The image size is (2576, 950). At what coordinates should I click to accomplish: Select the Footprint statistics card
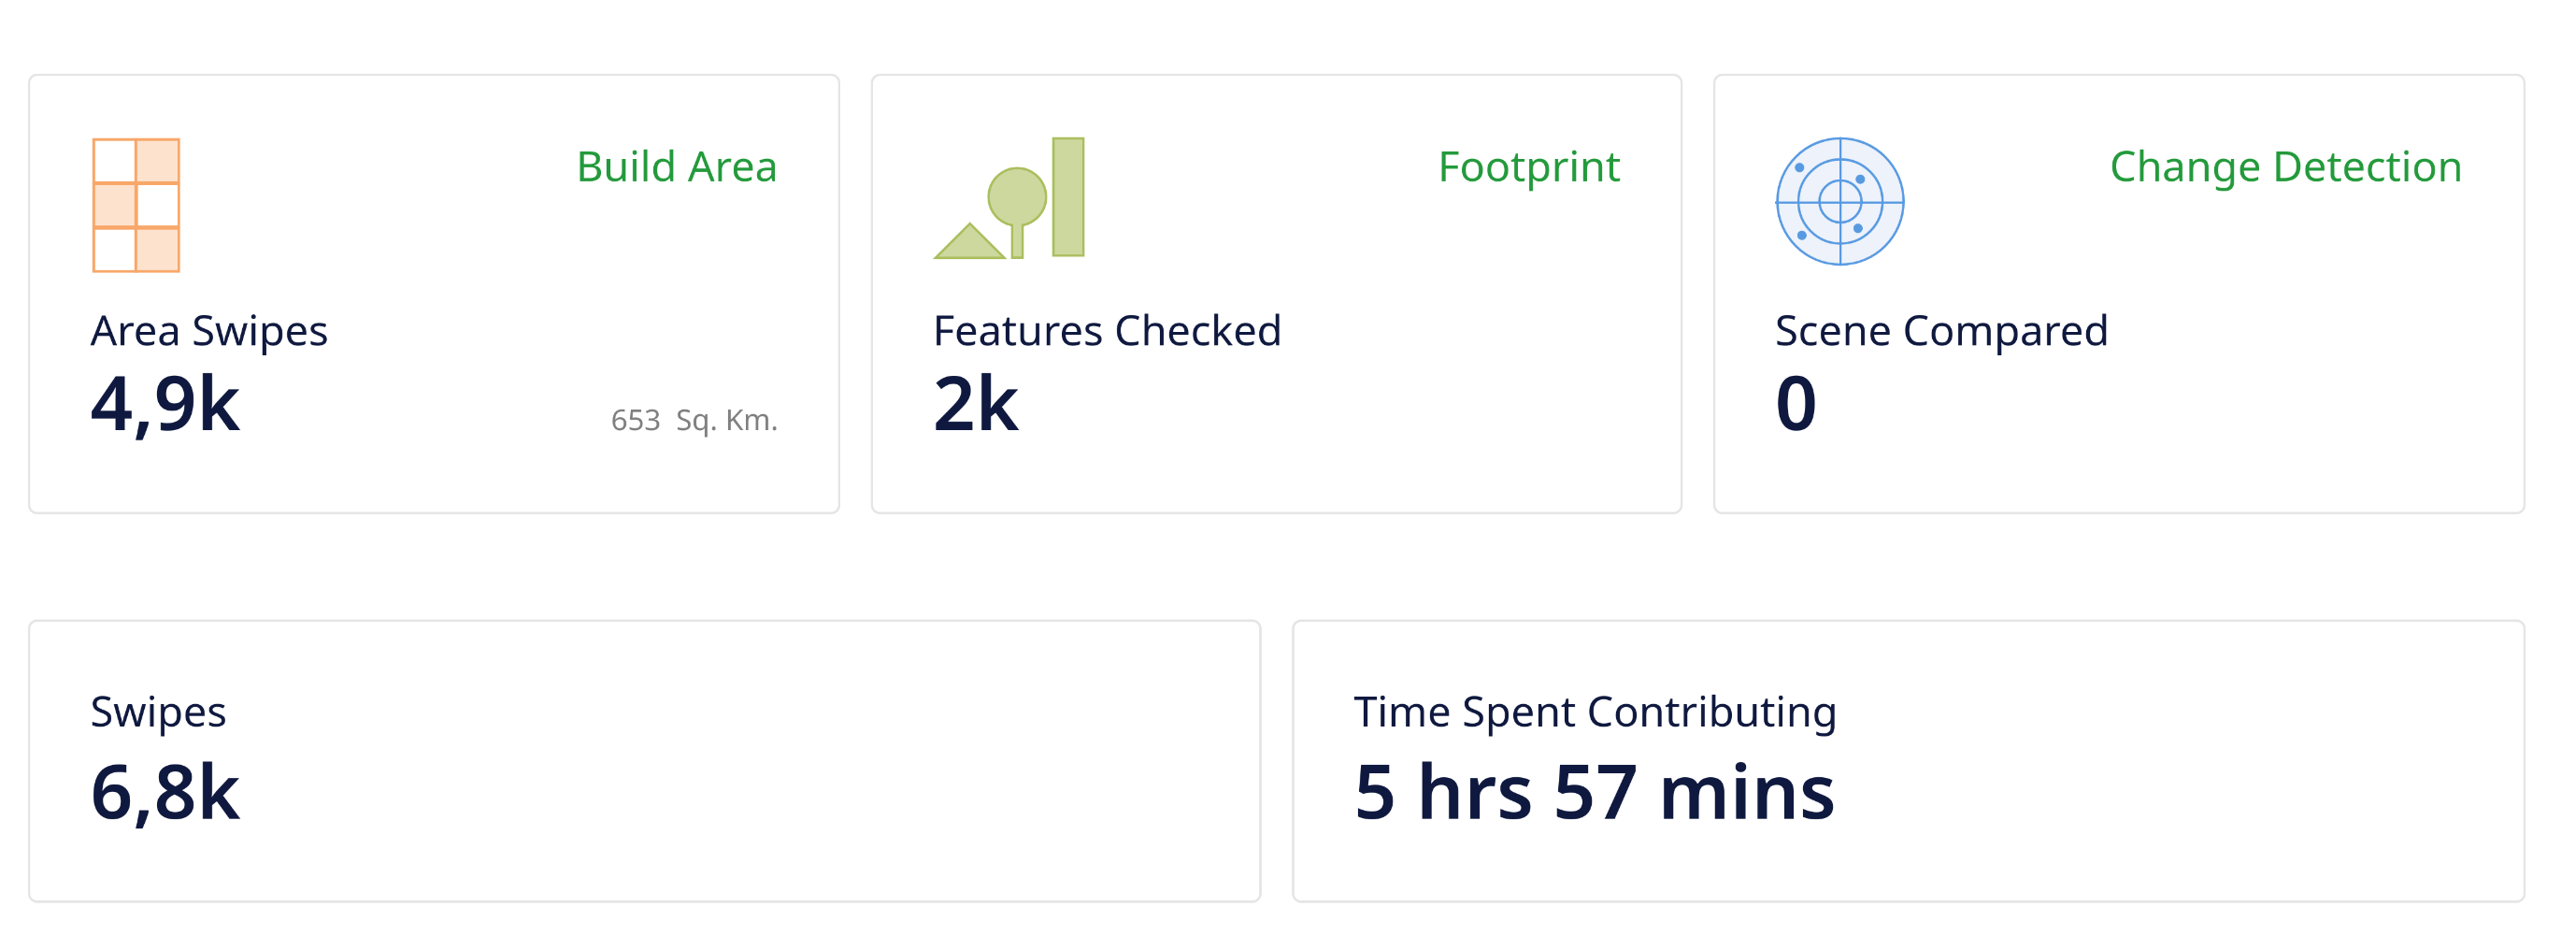click(x=1276, y=294)
